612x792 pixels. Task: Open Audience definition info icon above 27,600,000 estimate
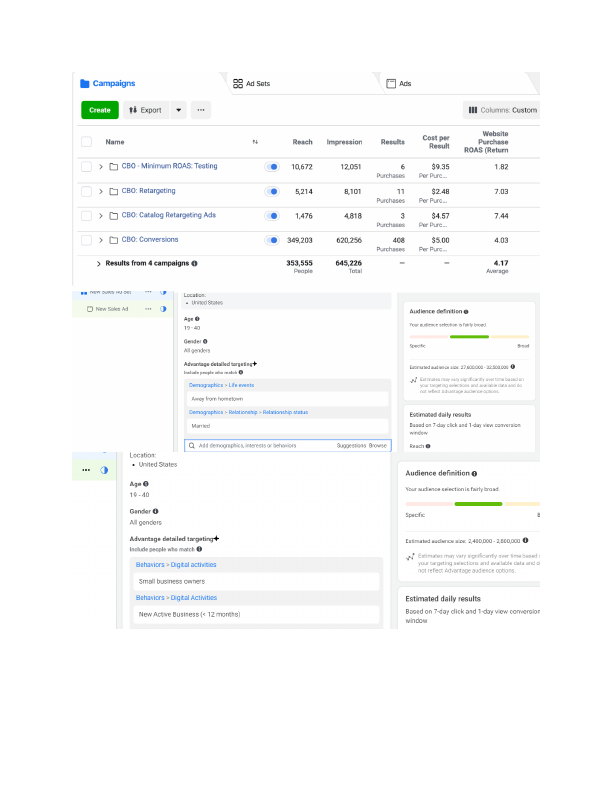point(466,312)
